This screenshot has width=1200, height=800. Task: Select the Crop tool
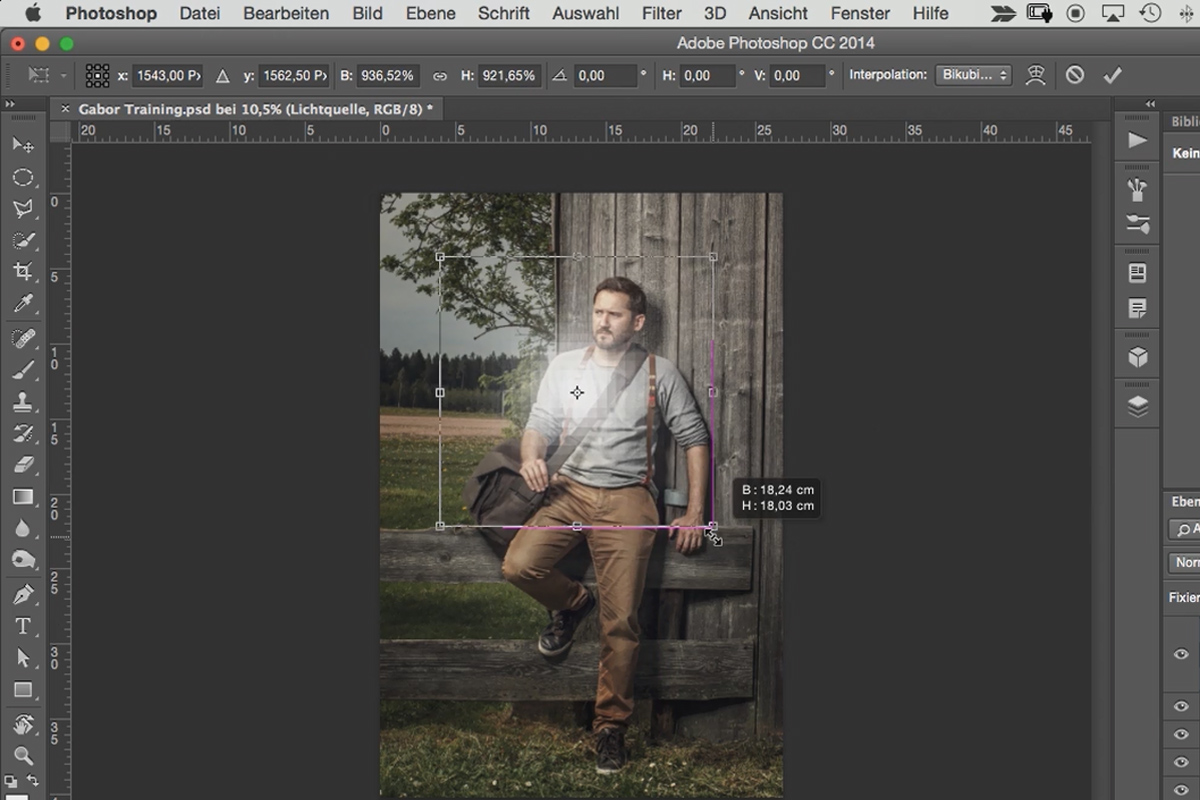(x=23, y=272)
